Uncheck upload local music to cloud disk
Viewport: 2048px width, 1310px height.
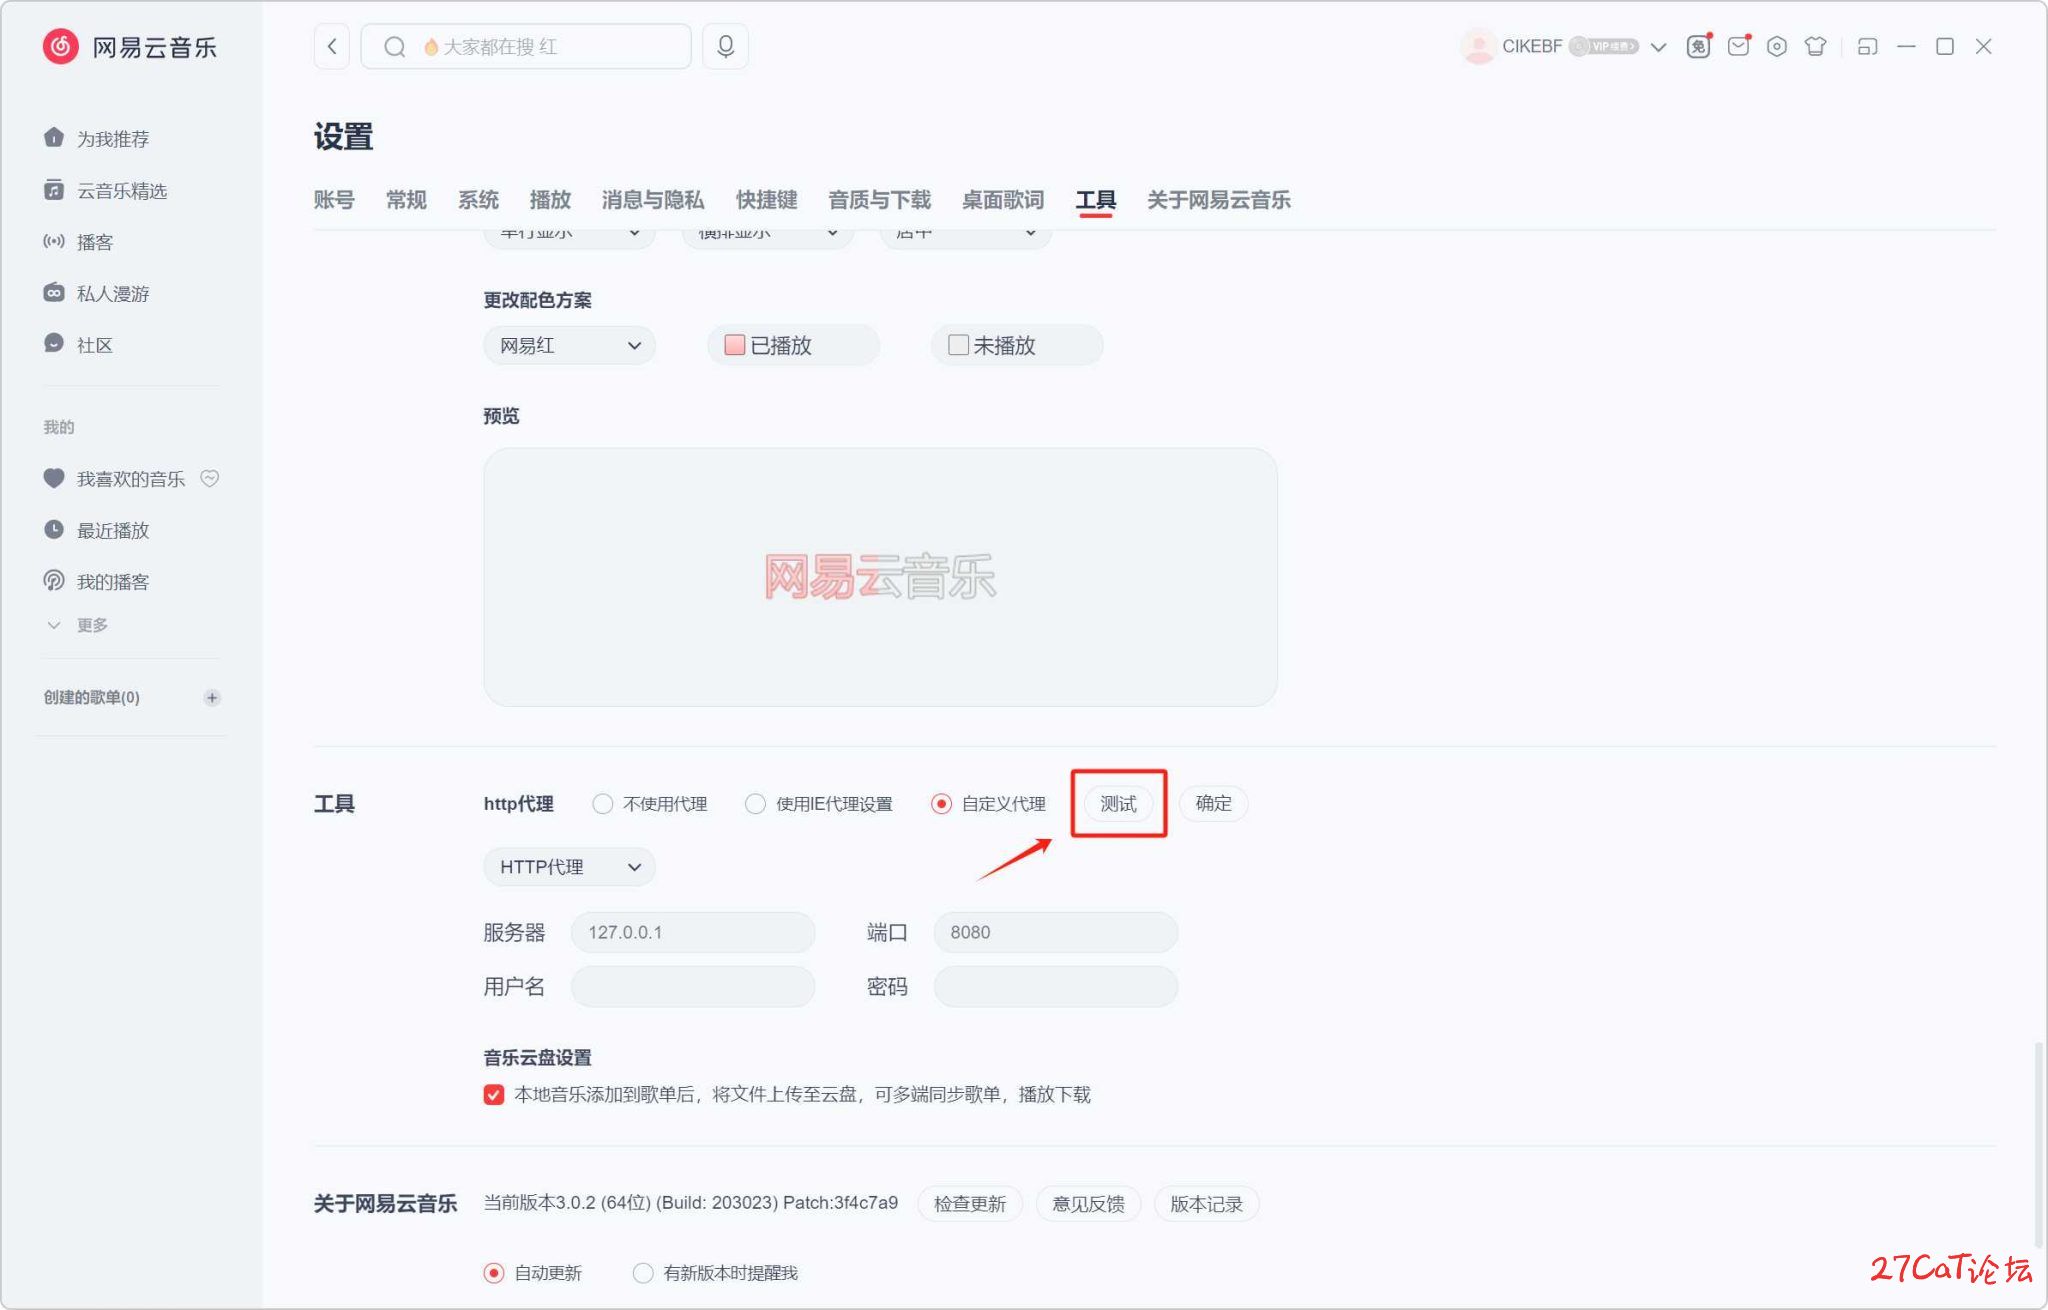click(x=494, y=1095)
